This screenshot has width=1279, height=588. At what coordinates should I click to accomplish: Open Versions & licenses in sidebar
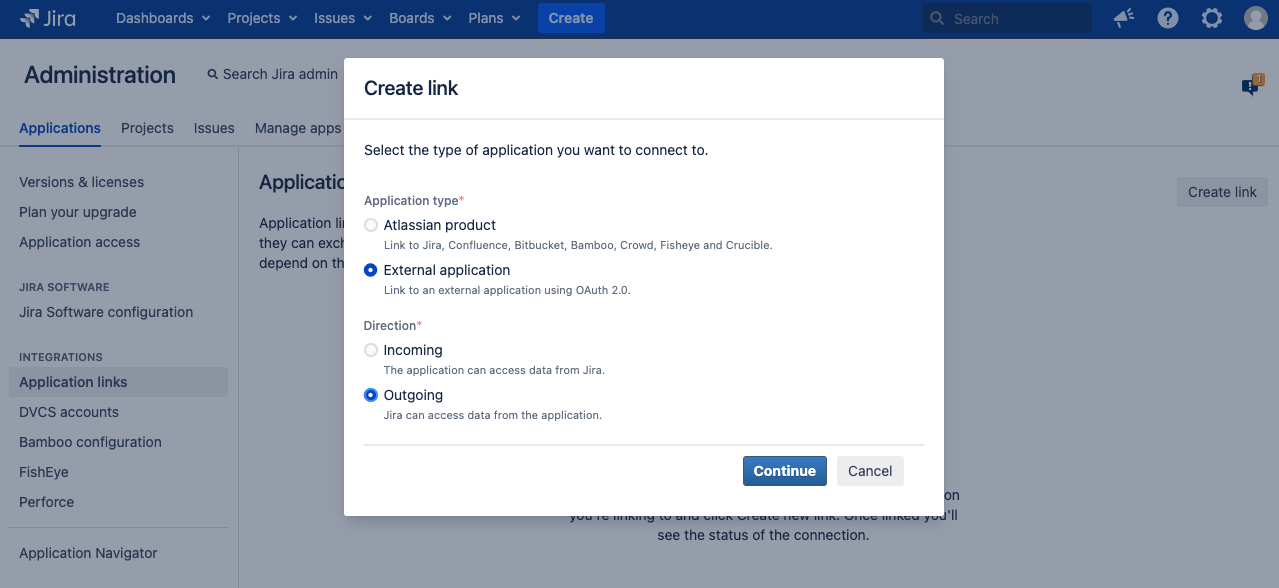pyautogui.click(x=81, y=182)
